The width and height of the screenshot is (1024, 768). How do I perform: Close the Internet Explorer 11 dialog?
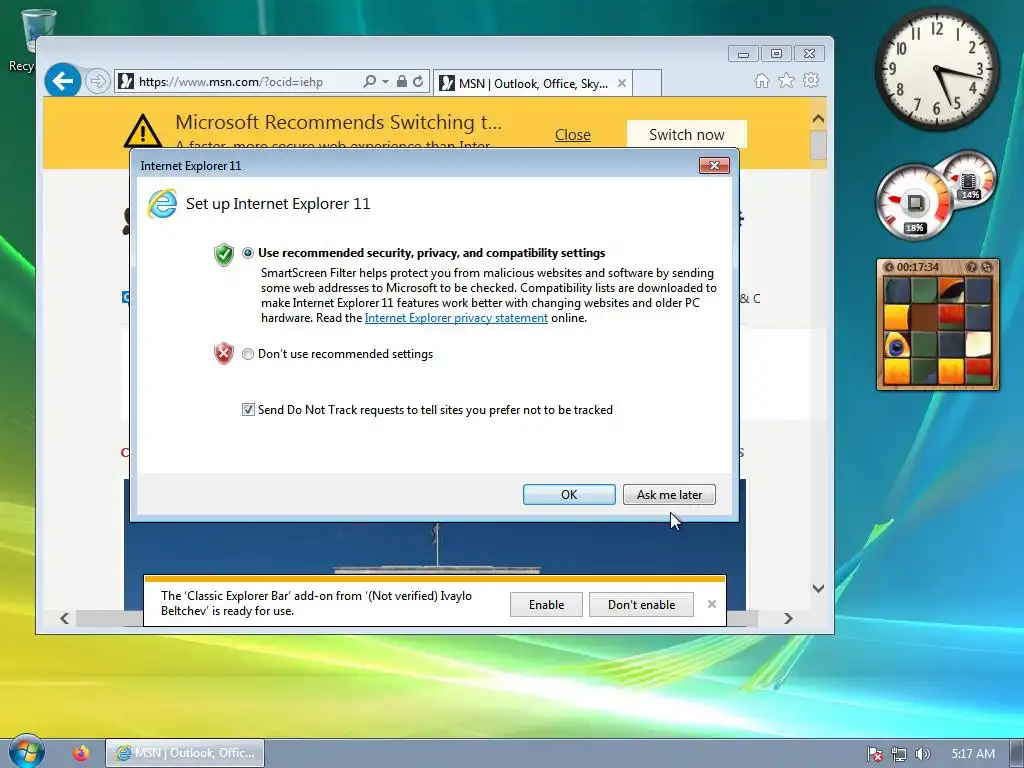[714, 166]
